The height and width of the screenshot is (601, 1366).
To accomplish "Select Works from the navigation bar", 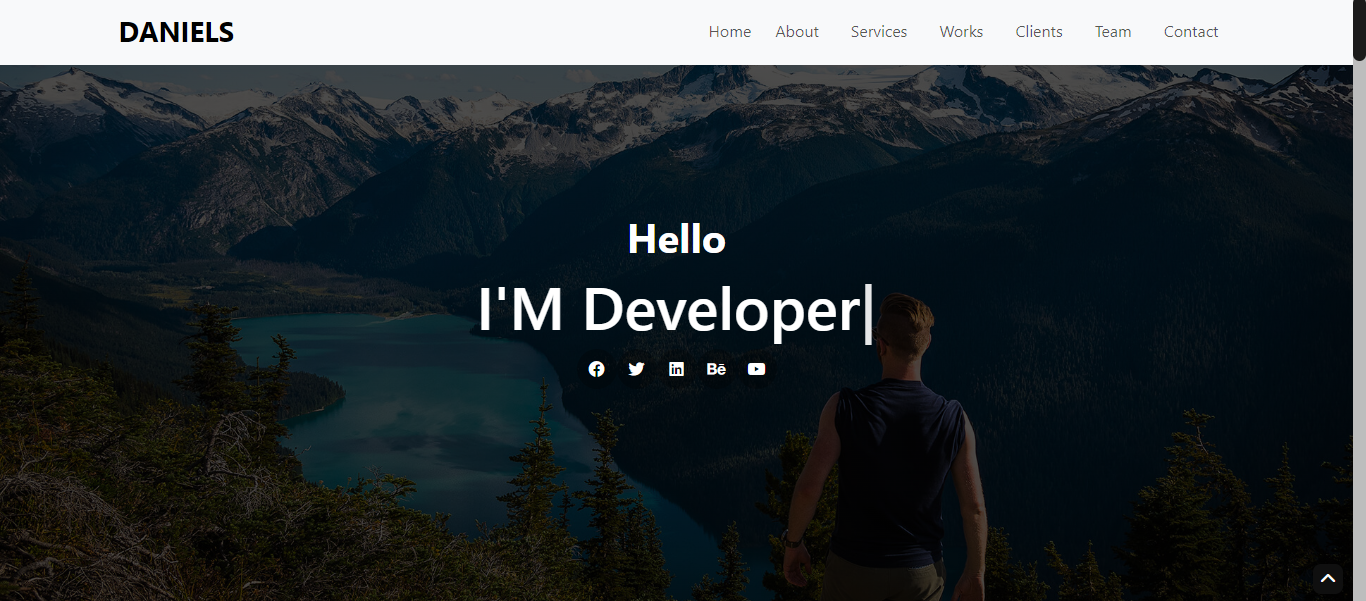I will point(961,32).
